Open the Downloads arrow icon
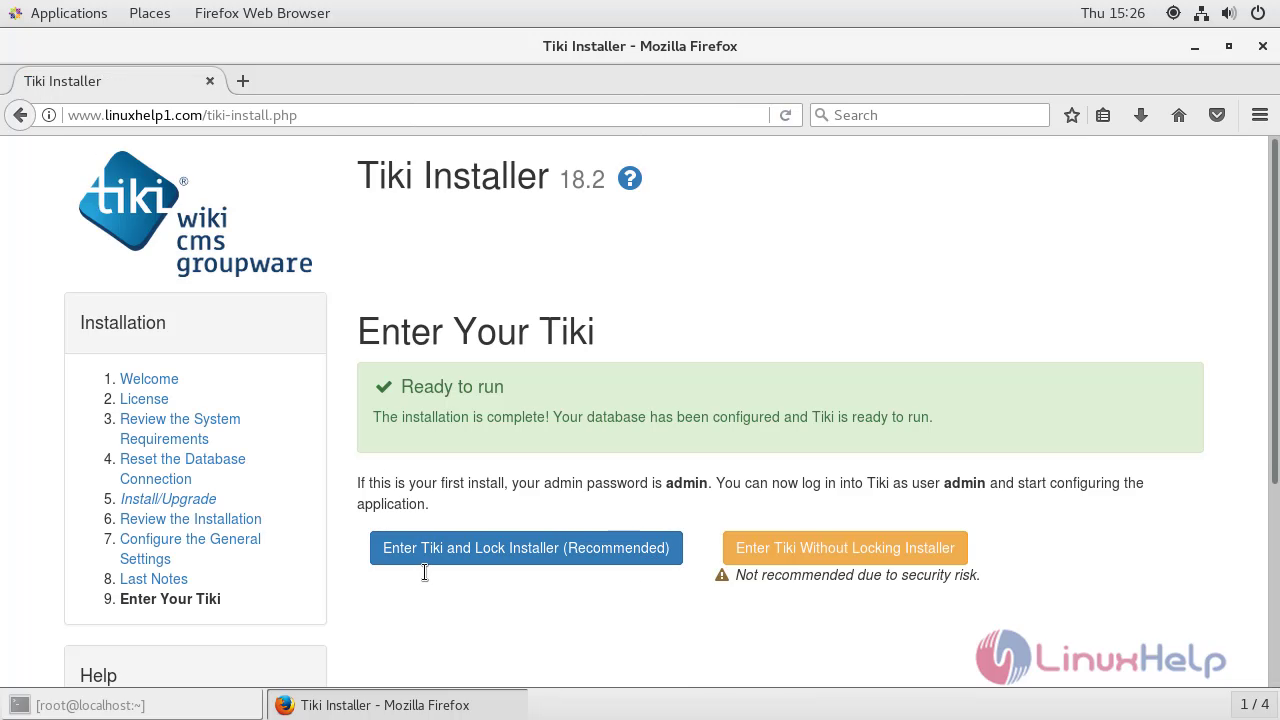 pos(1141,115)
